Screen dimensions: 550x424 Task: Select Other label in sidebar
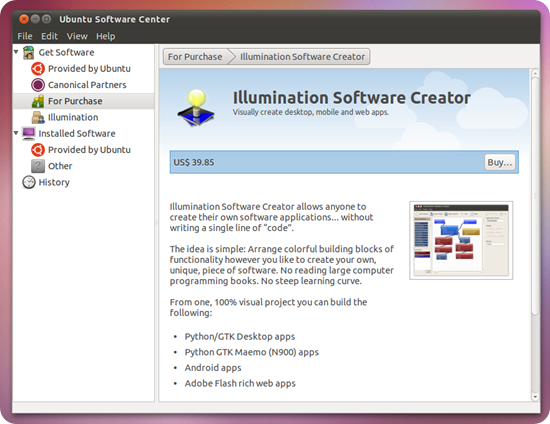(60, 166)
